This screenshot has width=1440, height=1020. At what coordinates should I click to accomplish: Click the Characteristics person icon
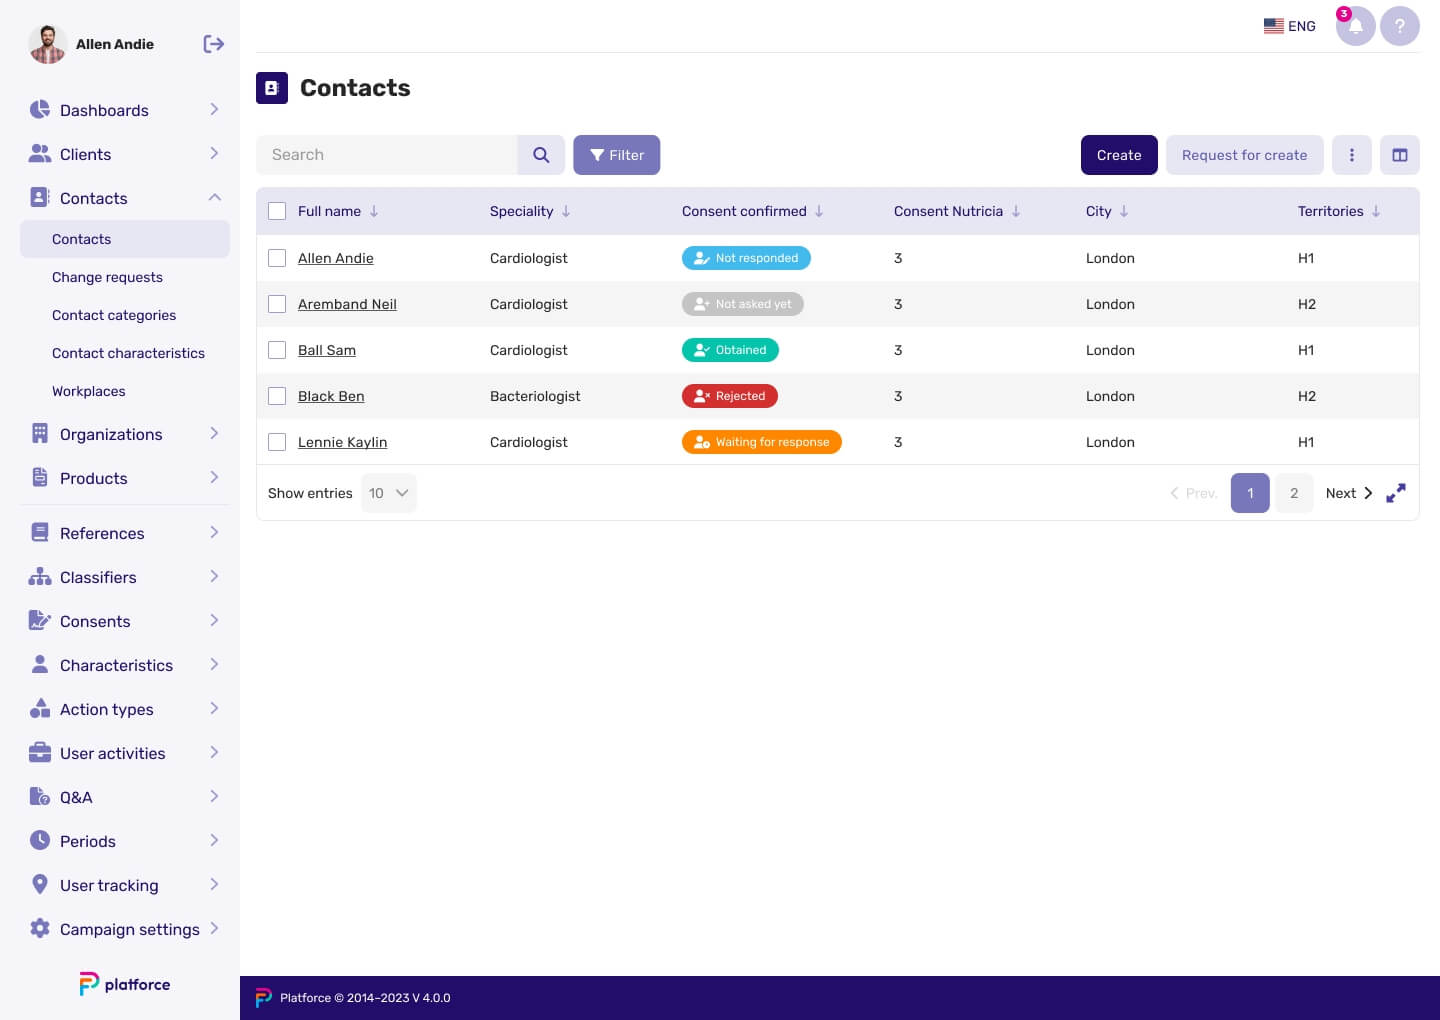click(x=40, y=665)
